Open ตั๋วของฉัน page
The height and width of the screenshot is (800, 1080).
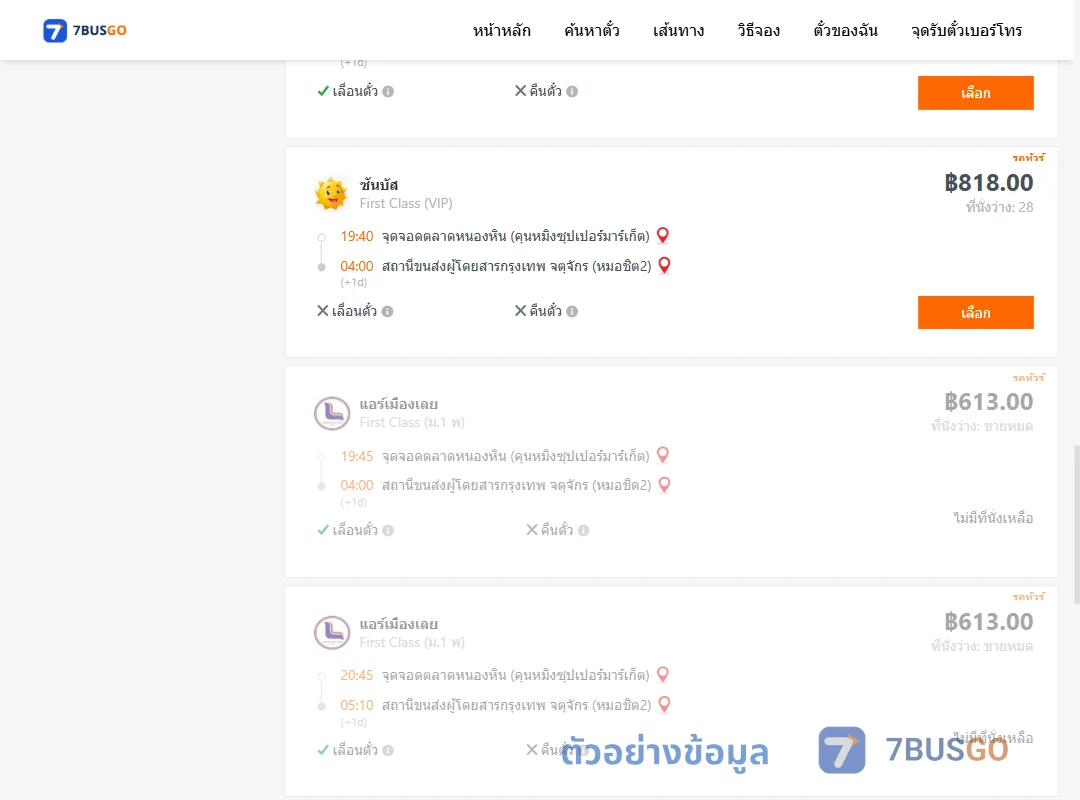coord(845,30)
